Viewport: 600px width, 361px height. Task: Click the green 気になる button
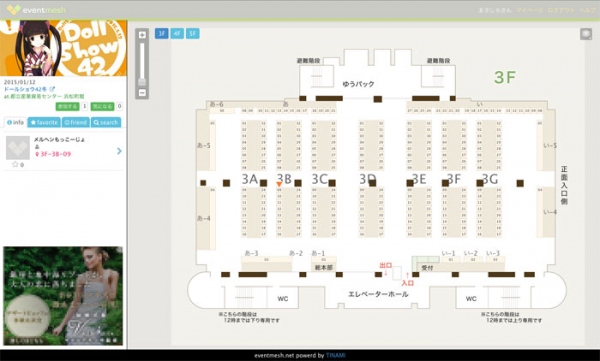point(102,106)
